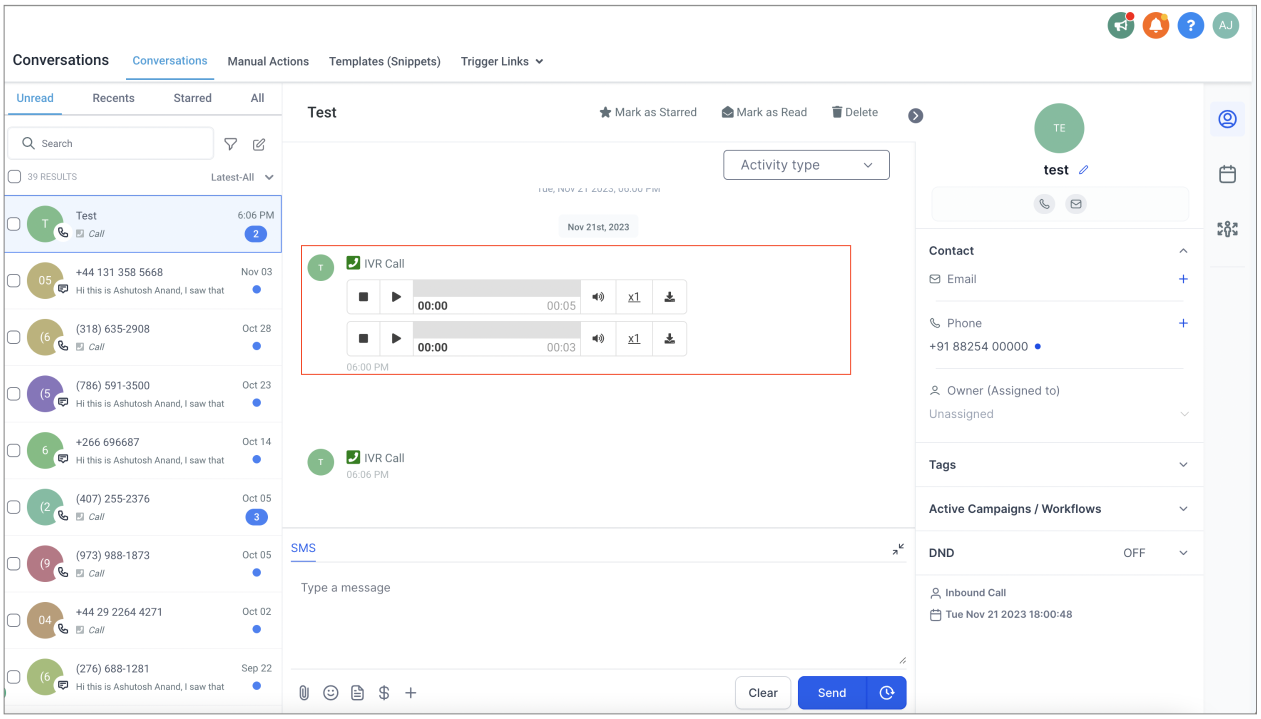Click Mark as Read
The height and width of the screenshot is (719, 1261).
(764, 112)
